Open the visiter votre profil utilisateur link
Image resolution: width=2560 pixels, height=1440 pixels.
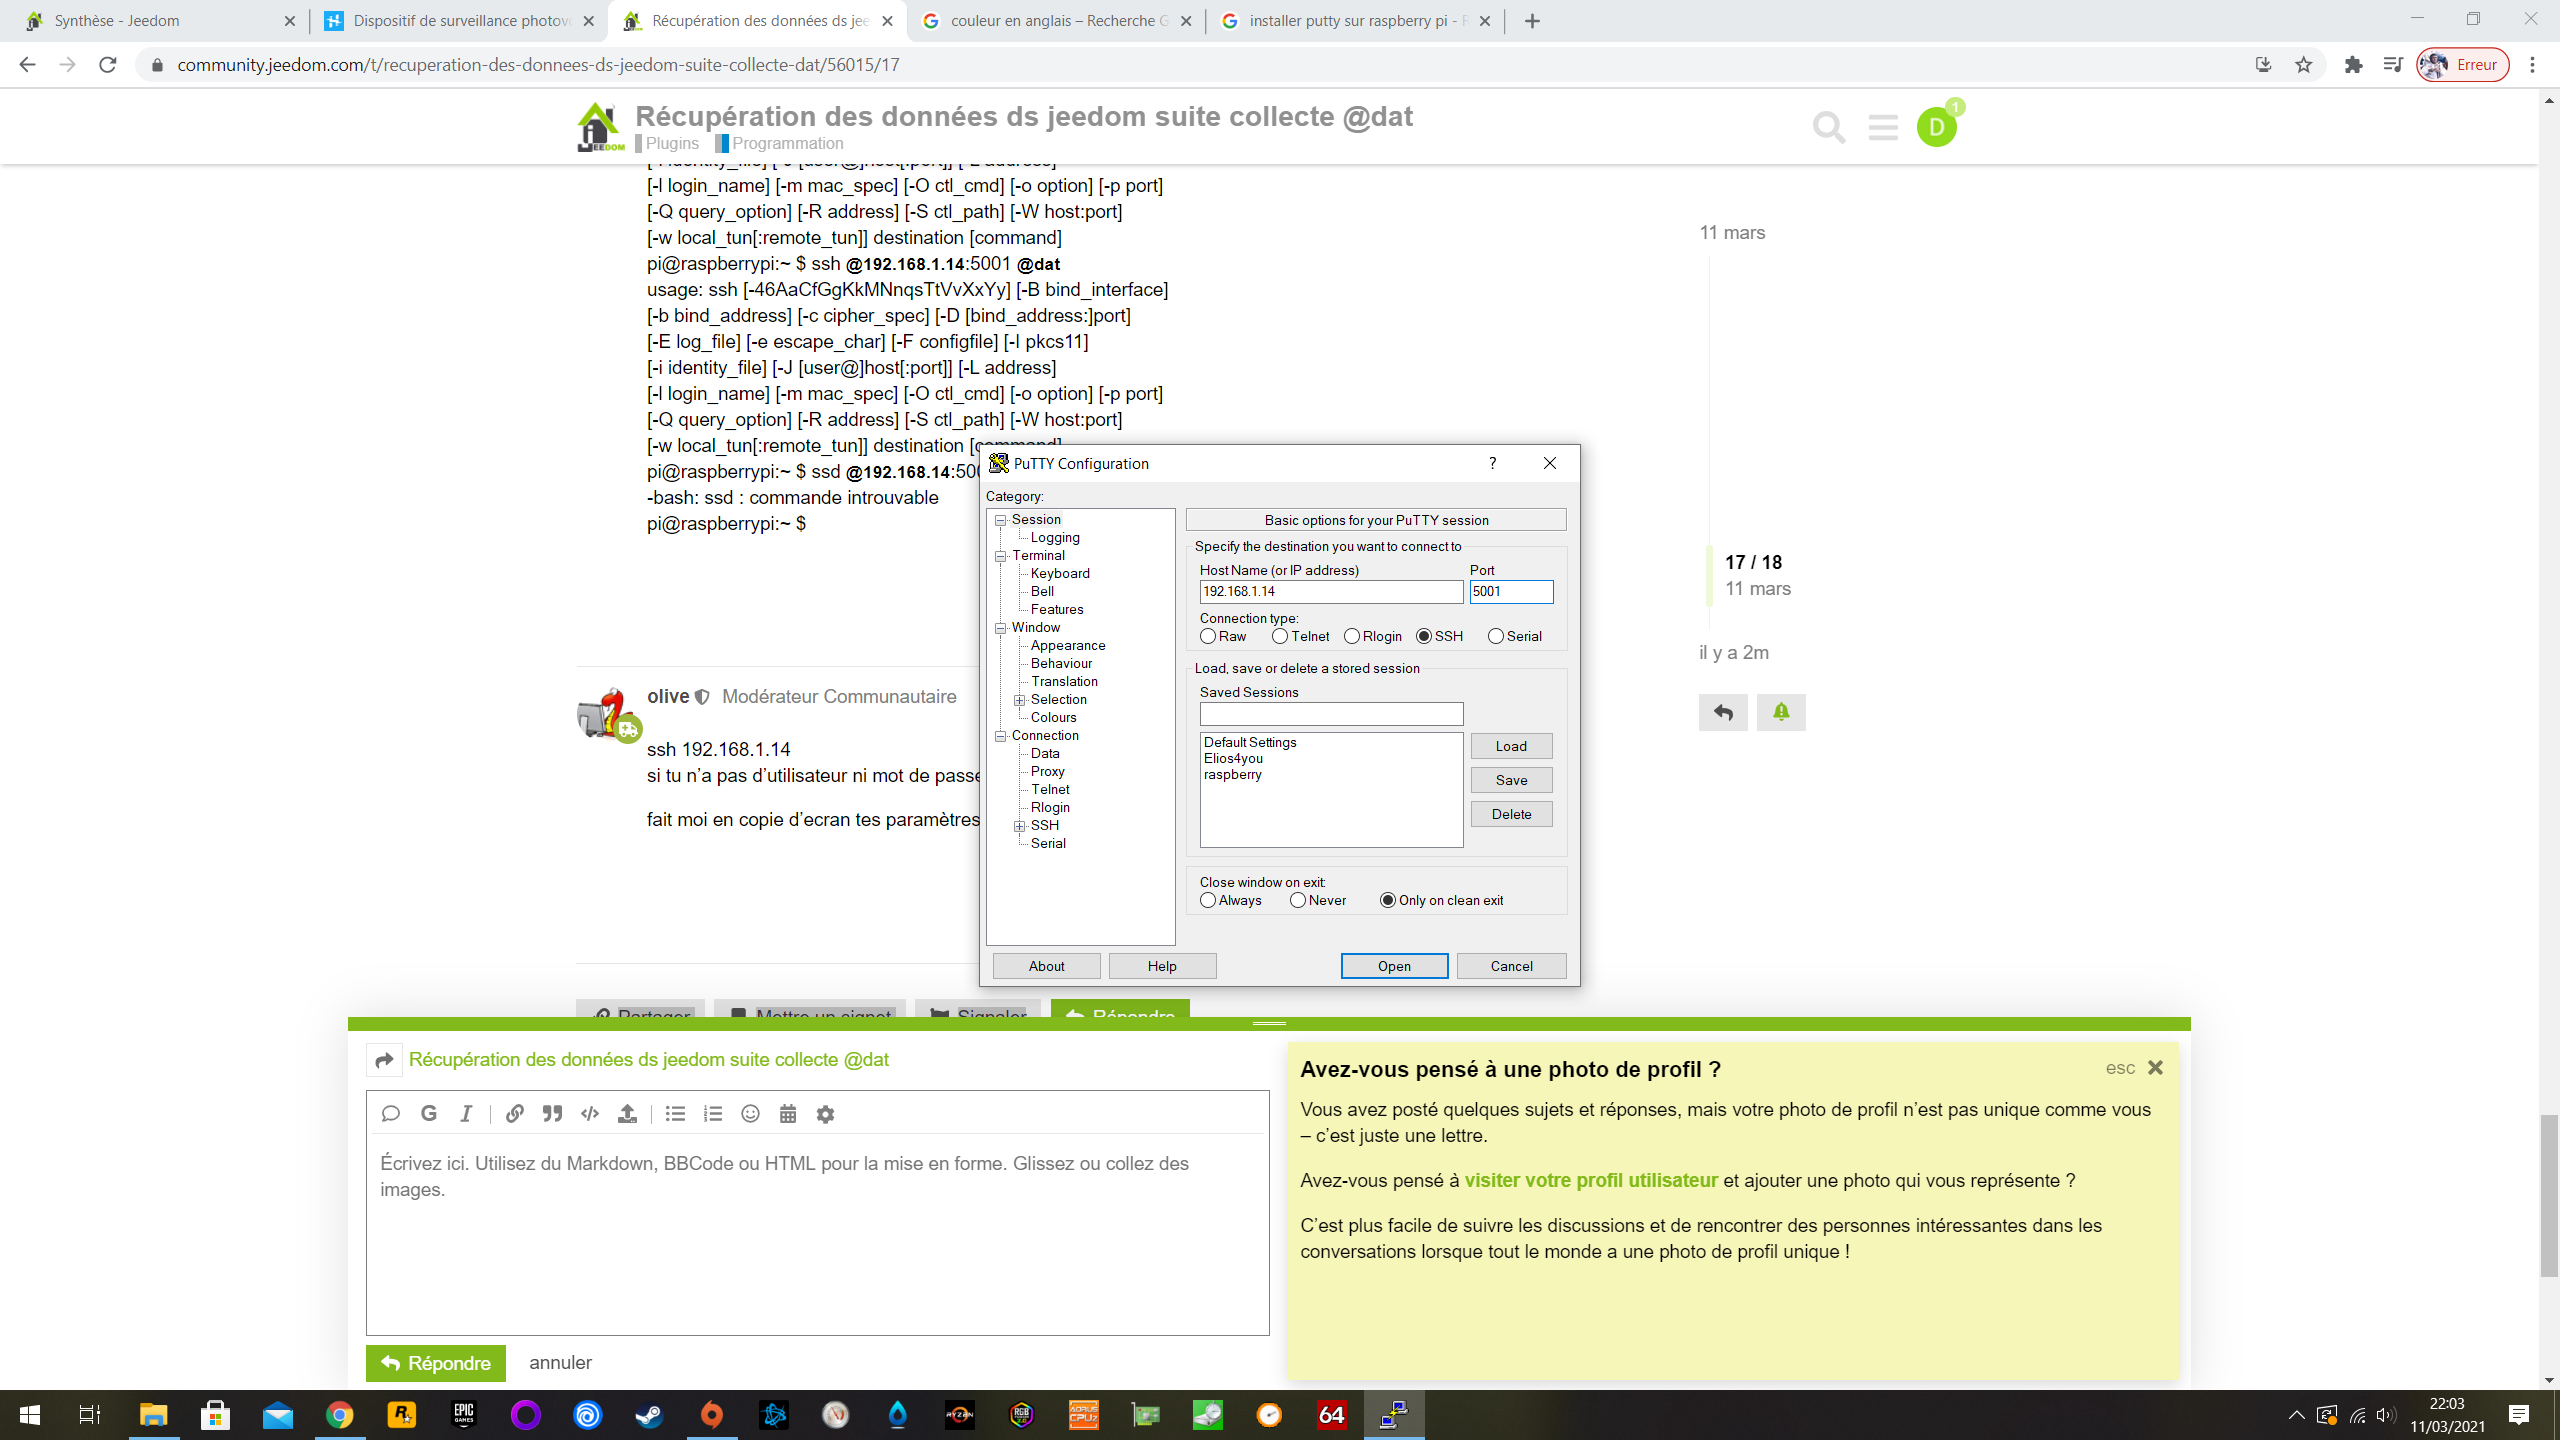[1590, 1180]
